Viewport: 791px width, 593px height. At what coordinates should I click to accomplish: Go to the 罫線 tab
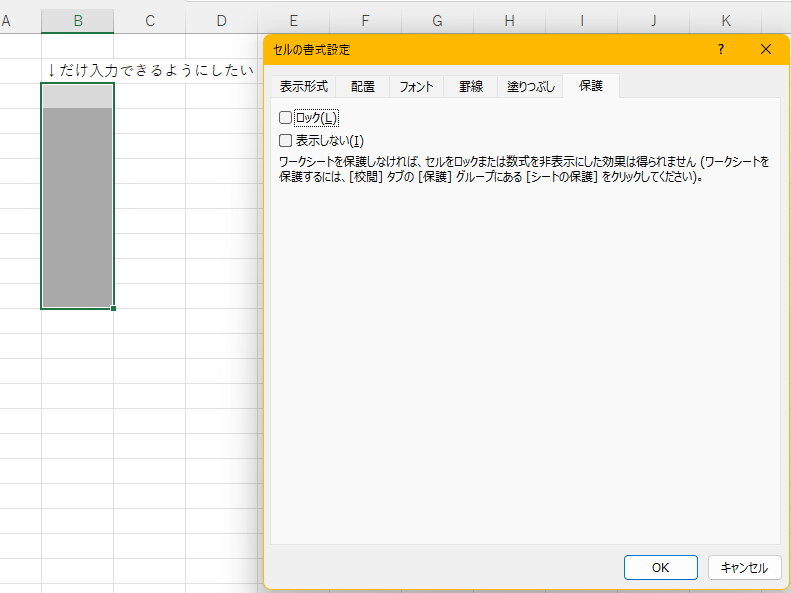471,87
